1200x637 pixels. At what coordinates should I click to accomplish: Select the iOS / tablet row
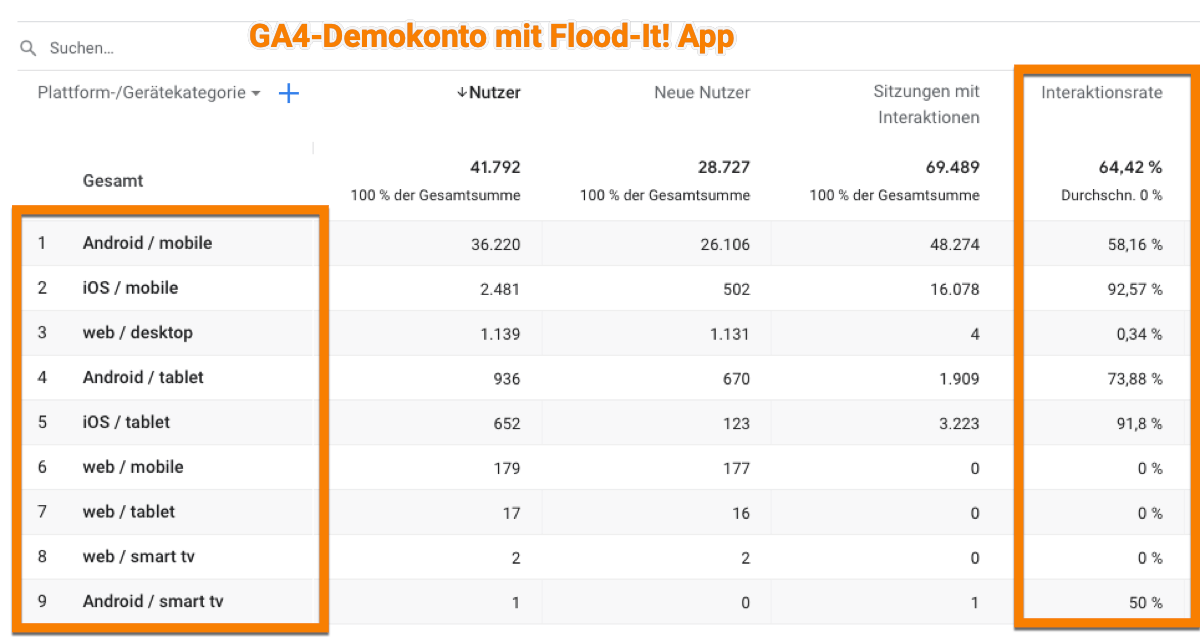[x=126, y=422]
